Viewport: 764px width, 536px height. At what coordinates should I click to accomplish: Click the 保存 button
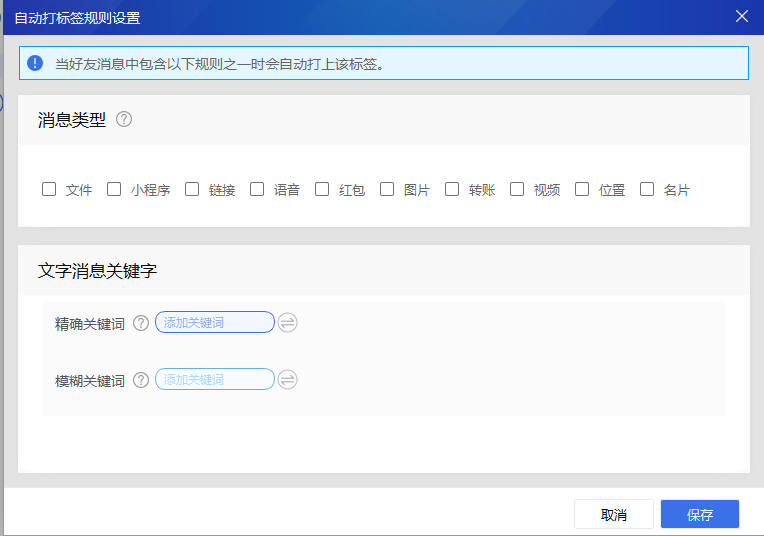tap(700, 514)
